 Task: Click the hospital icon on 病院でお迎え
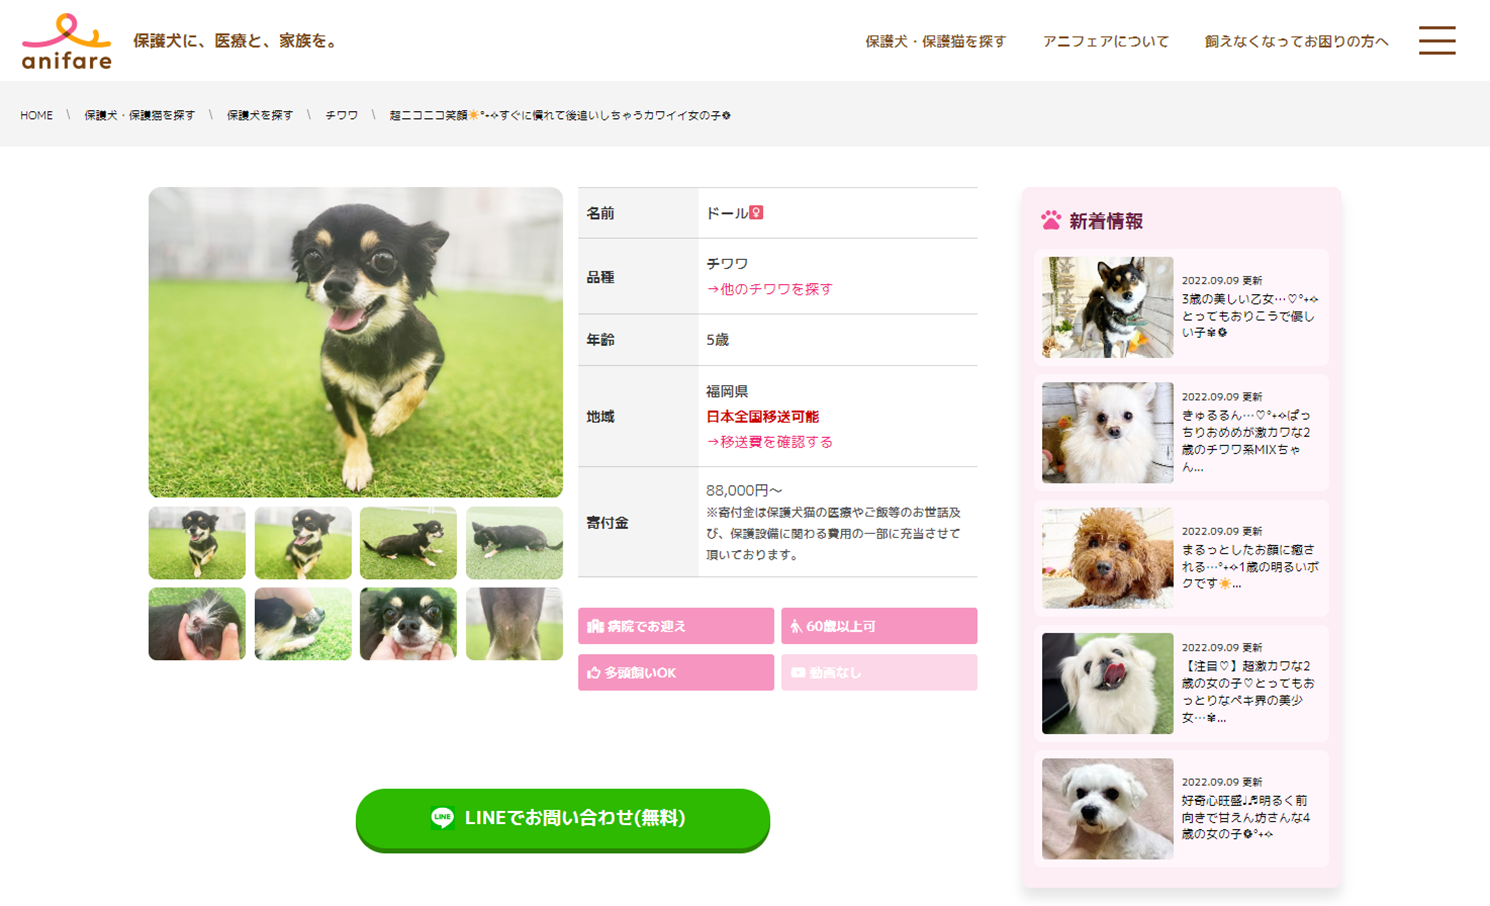(595, 626)
